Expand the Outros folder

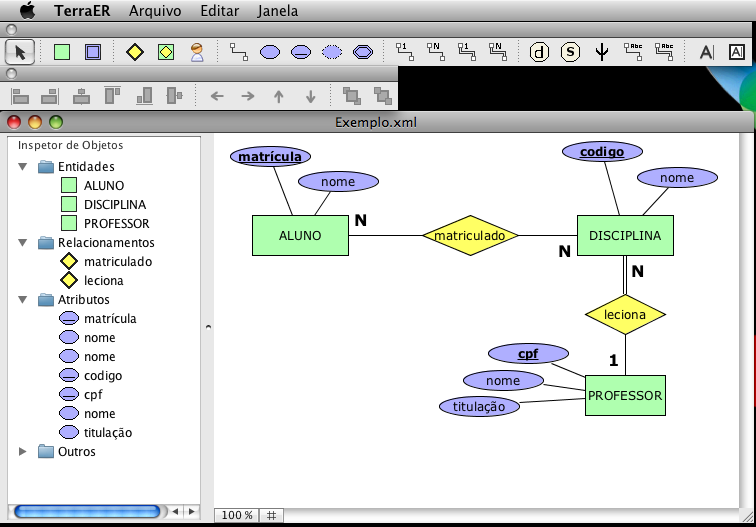23,452
